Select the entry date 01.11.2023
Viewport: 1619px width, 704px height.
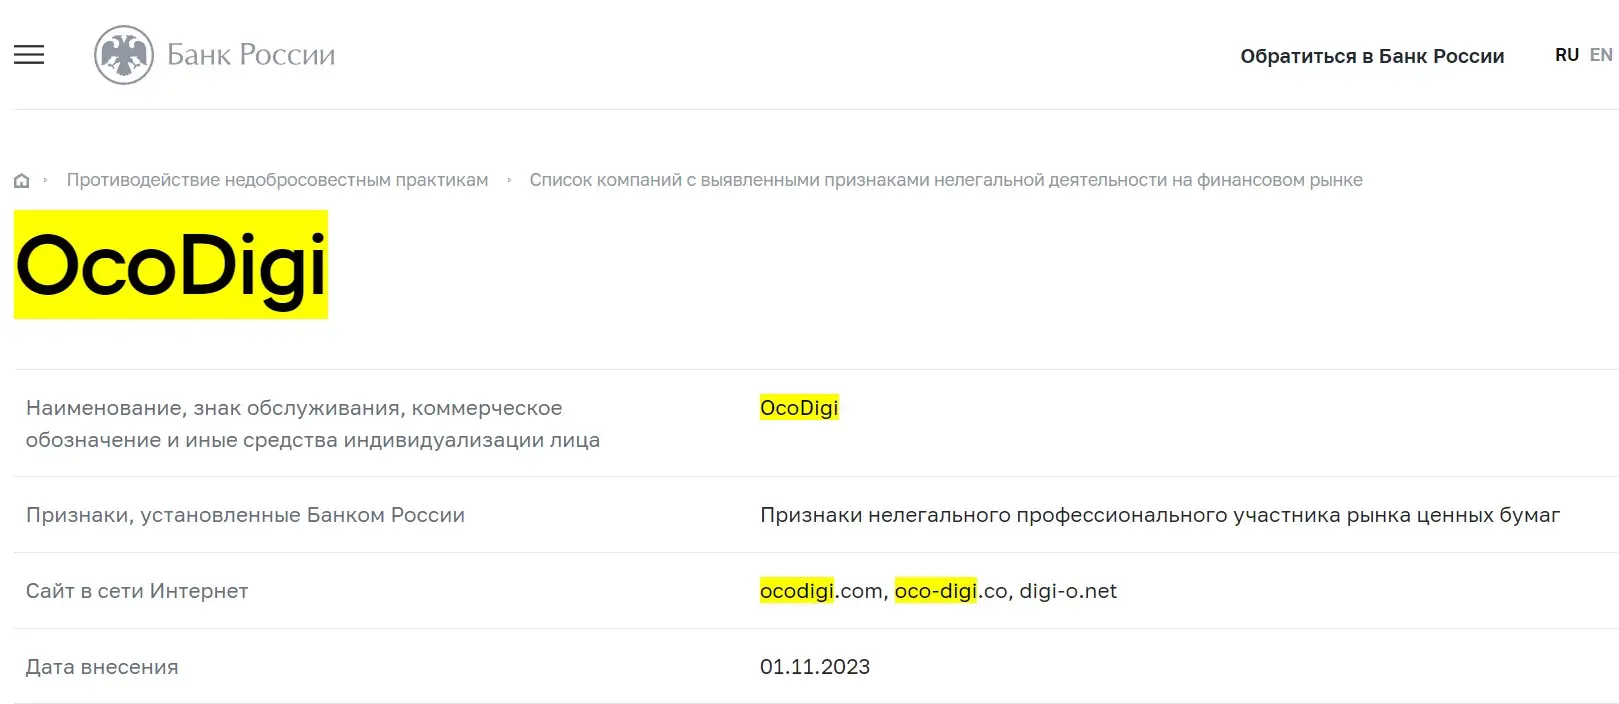[x=816, y=666]
